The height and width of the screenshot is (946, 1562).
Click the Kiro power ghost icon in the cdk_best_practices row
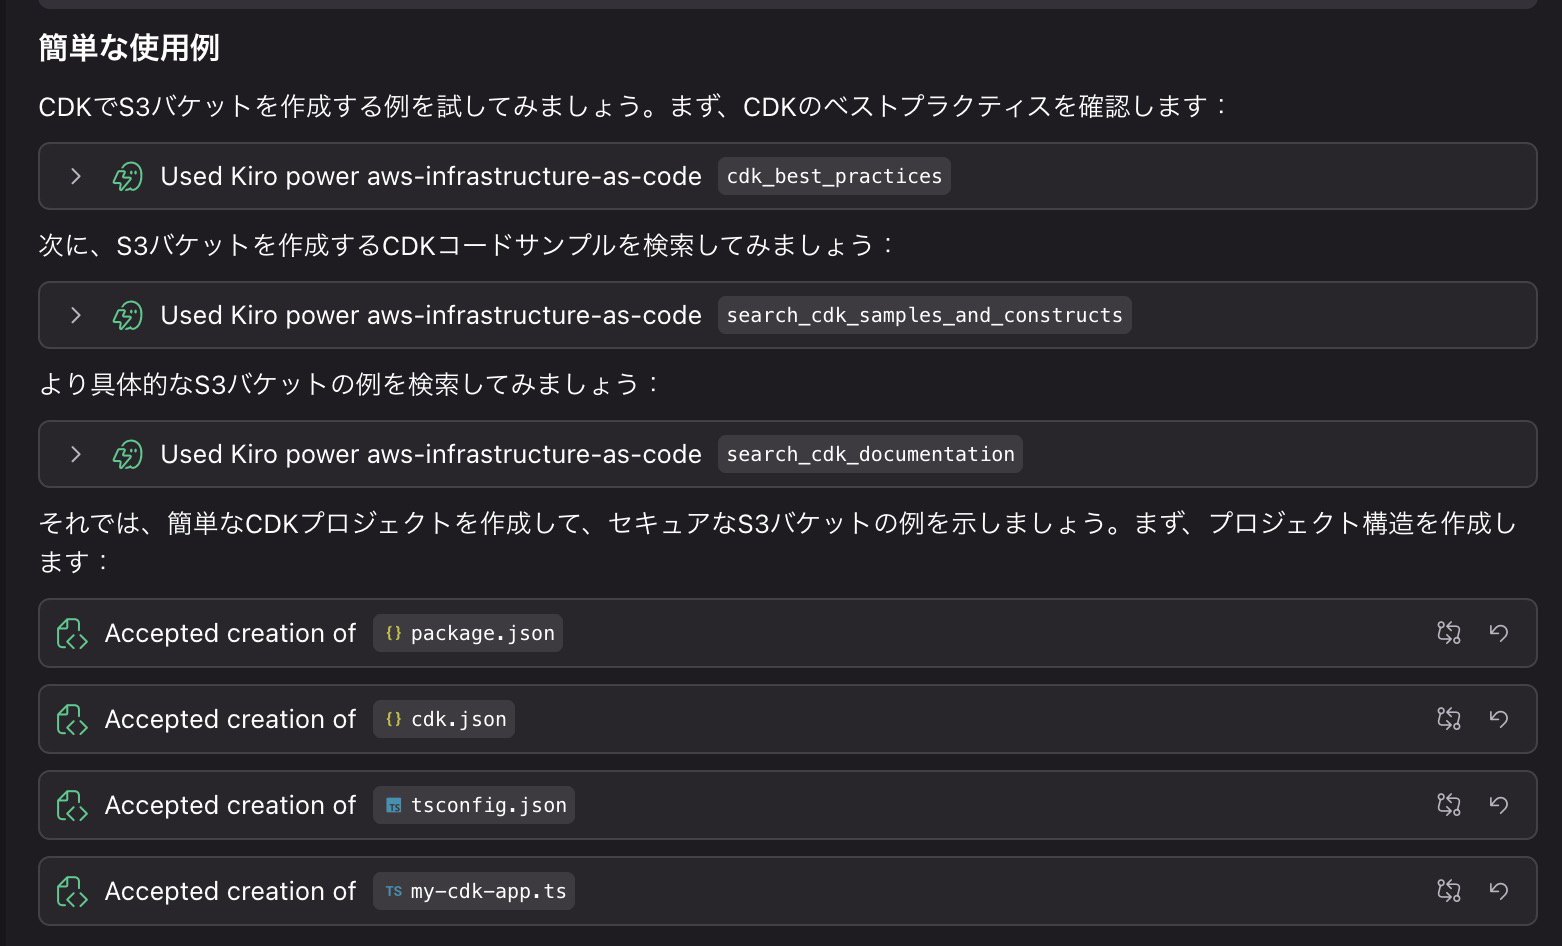point(126,176)
